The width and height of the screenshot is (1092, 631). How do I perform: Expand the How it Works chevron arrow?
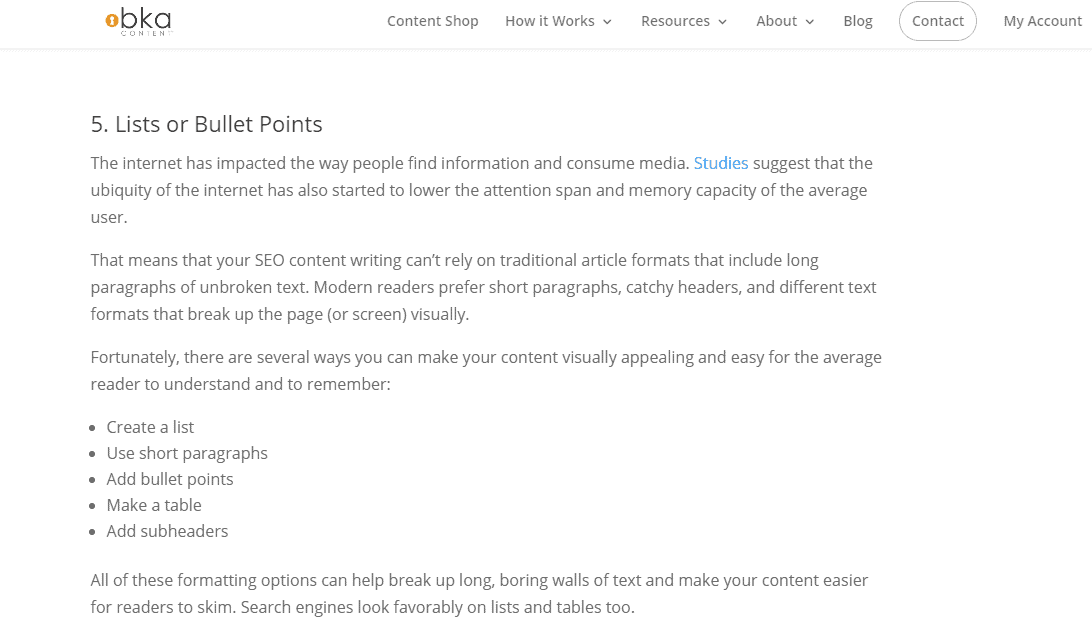(608, 22)
